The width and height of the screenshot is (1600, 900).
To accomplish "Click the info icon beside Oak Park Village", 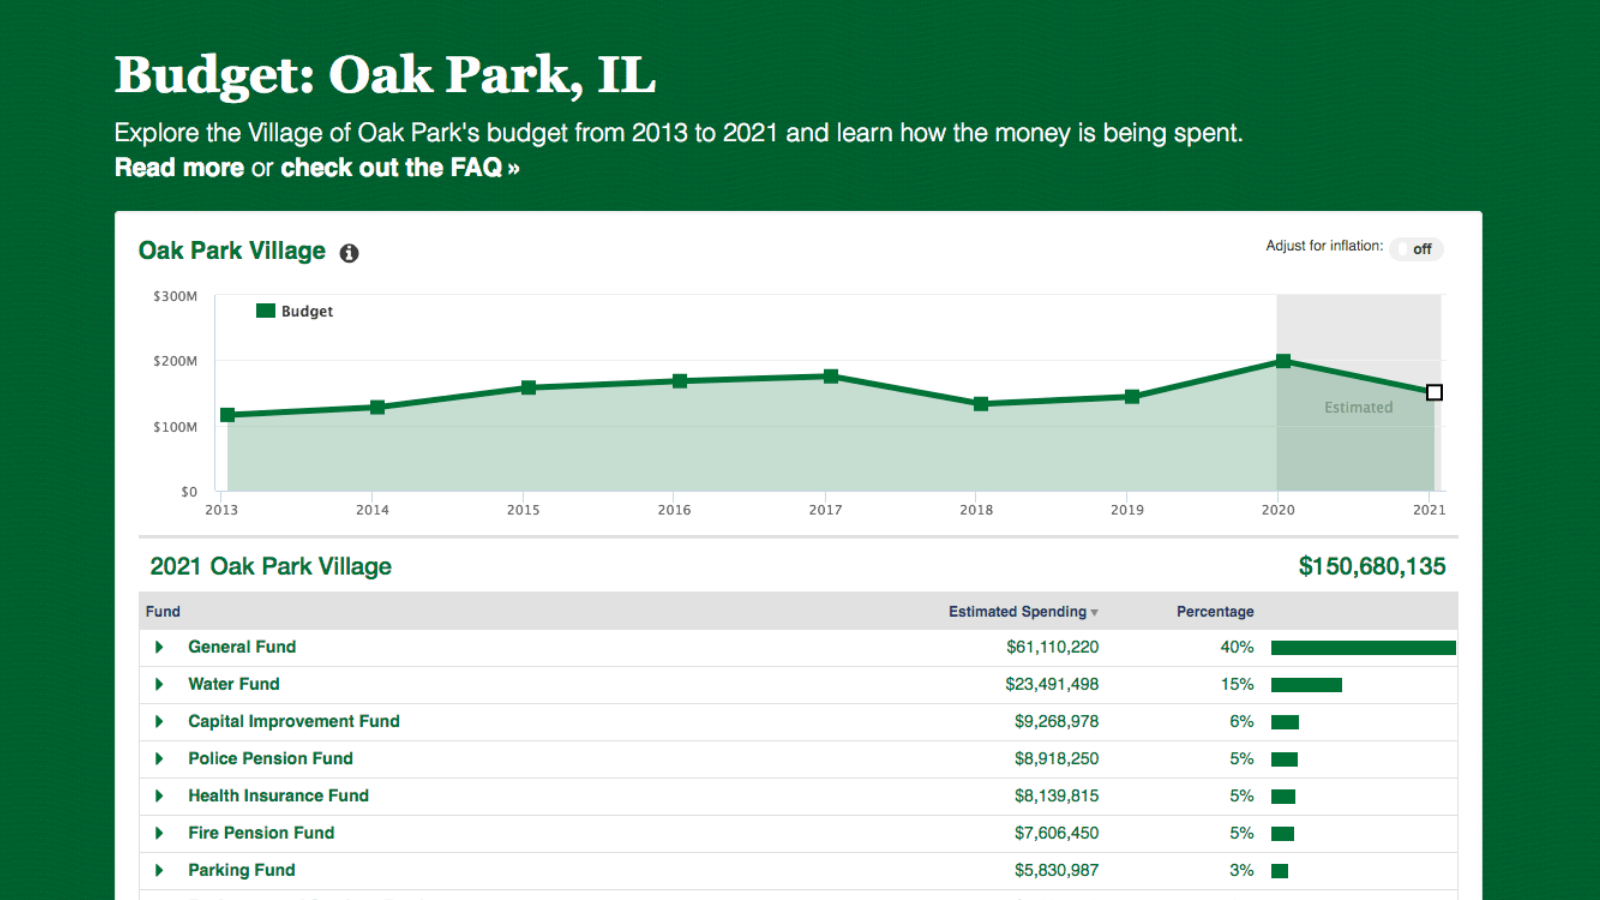I will [349, 253].
